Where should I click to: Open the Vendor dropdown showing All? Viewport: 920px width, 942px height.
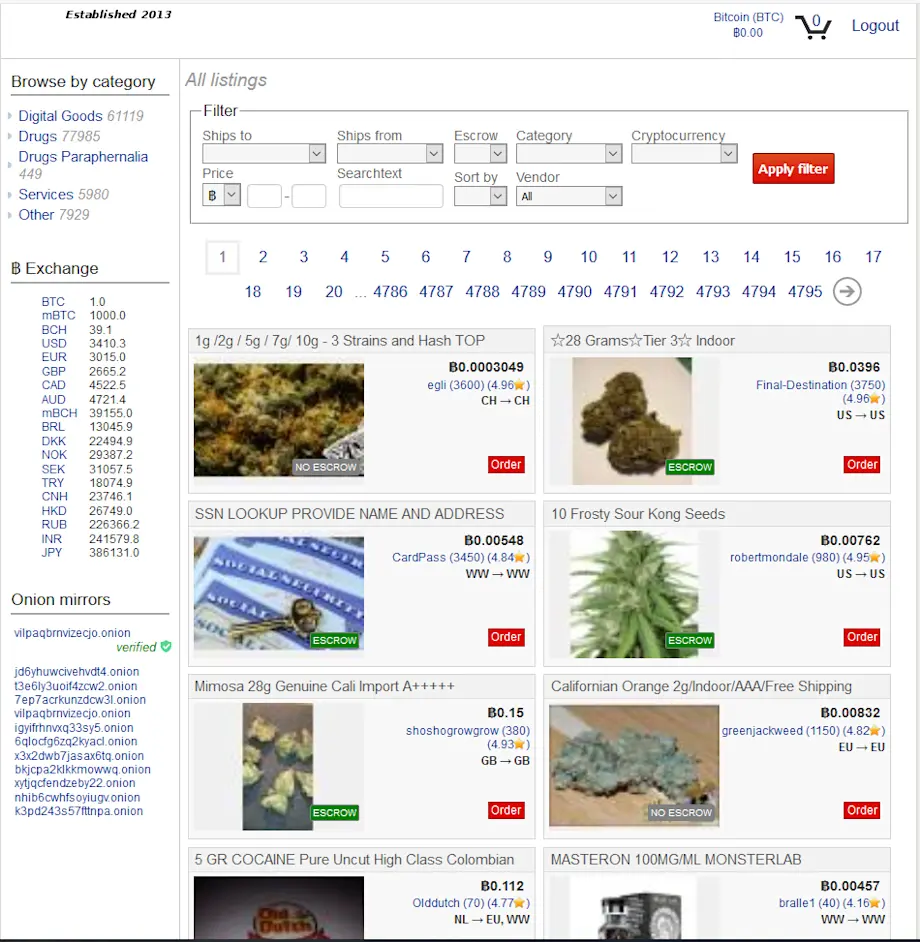point(568,196)
